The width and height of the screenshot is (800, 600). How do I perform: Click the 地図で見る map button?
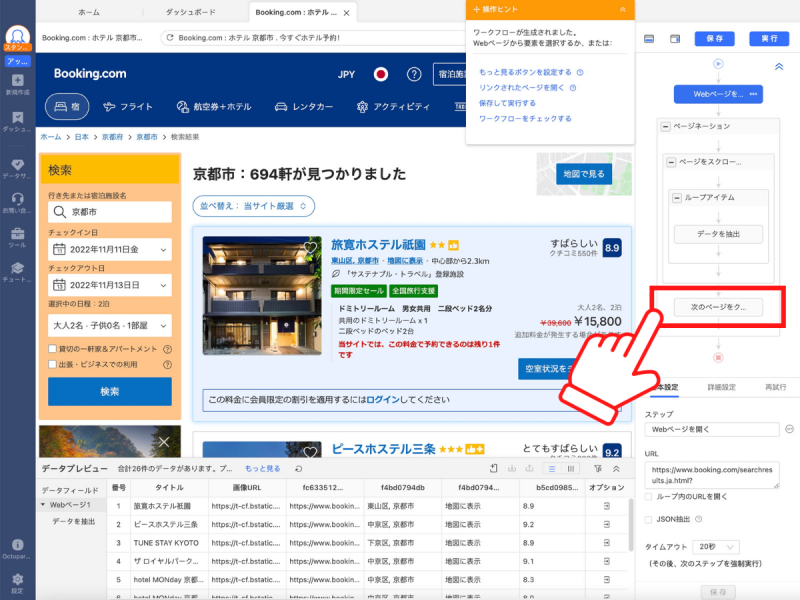(584, 174)
